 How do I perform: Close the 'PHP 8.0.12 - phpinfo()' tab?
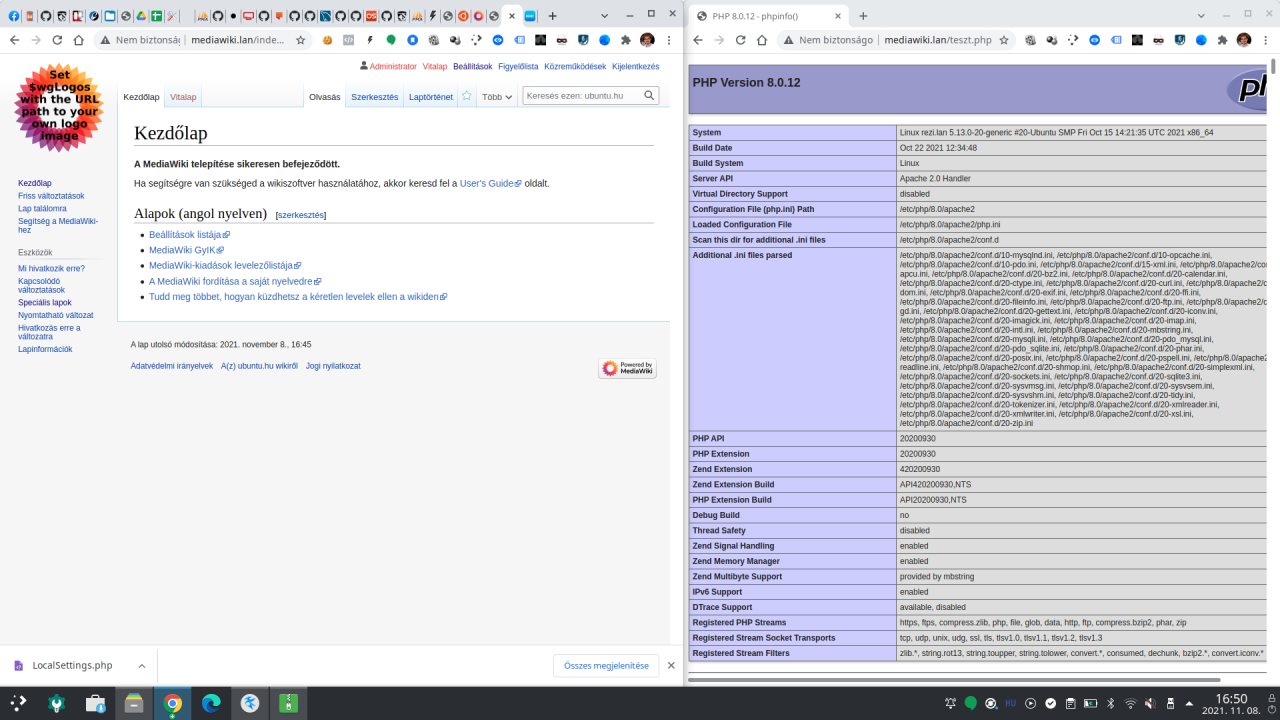point(838,16)
